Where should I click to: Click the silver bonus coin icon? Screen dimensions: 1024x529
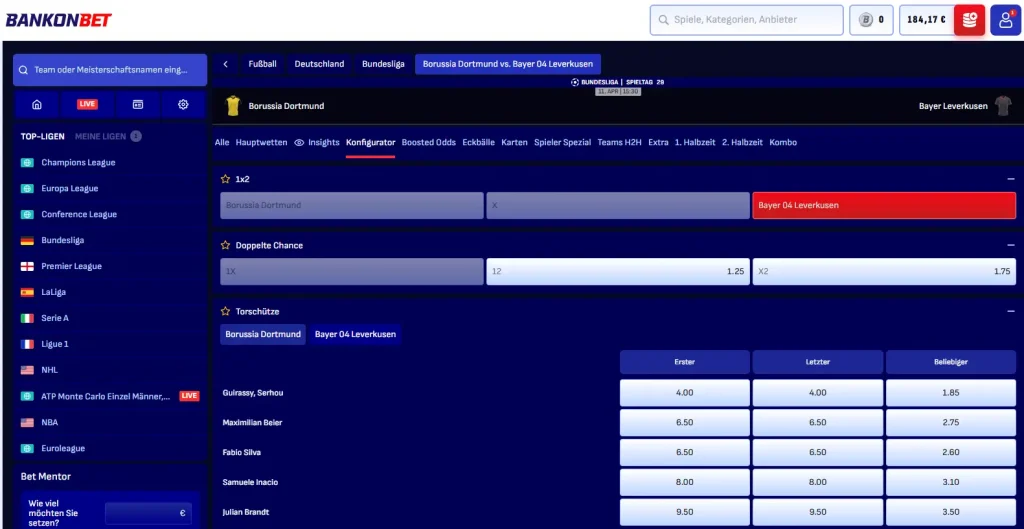click(x=866, y=20)
